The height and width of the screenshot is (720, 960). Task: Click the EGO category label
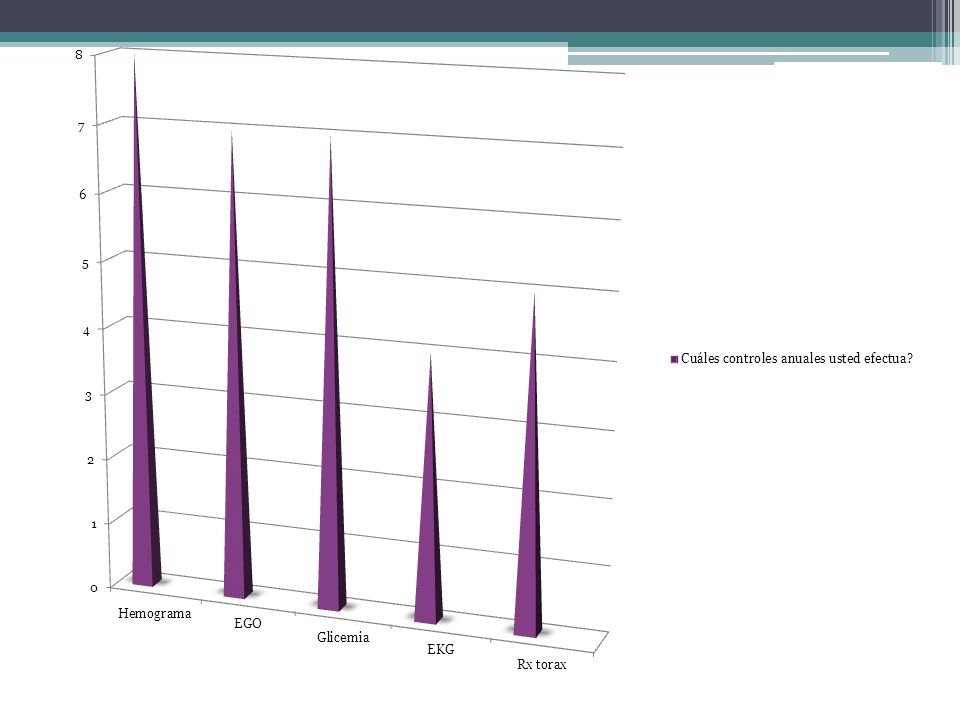click(248, 623)
